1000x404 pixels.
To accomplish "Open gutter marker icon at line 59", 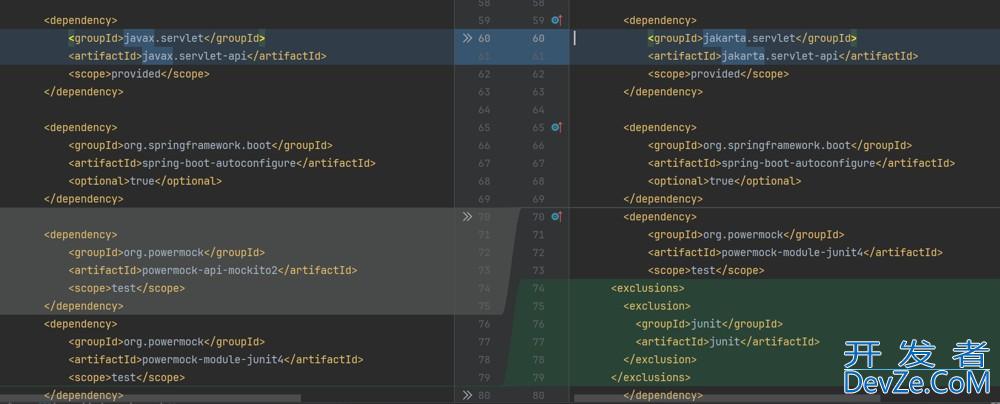I will (556, 20).
